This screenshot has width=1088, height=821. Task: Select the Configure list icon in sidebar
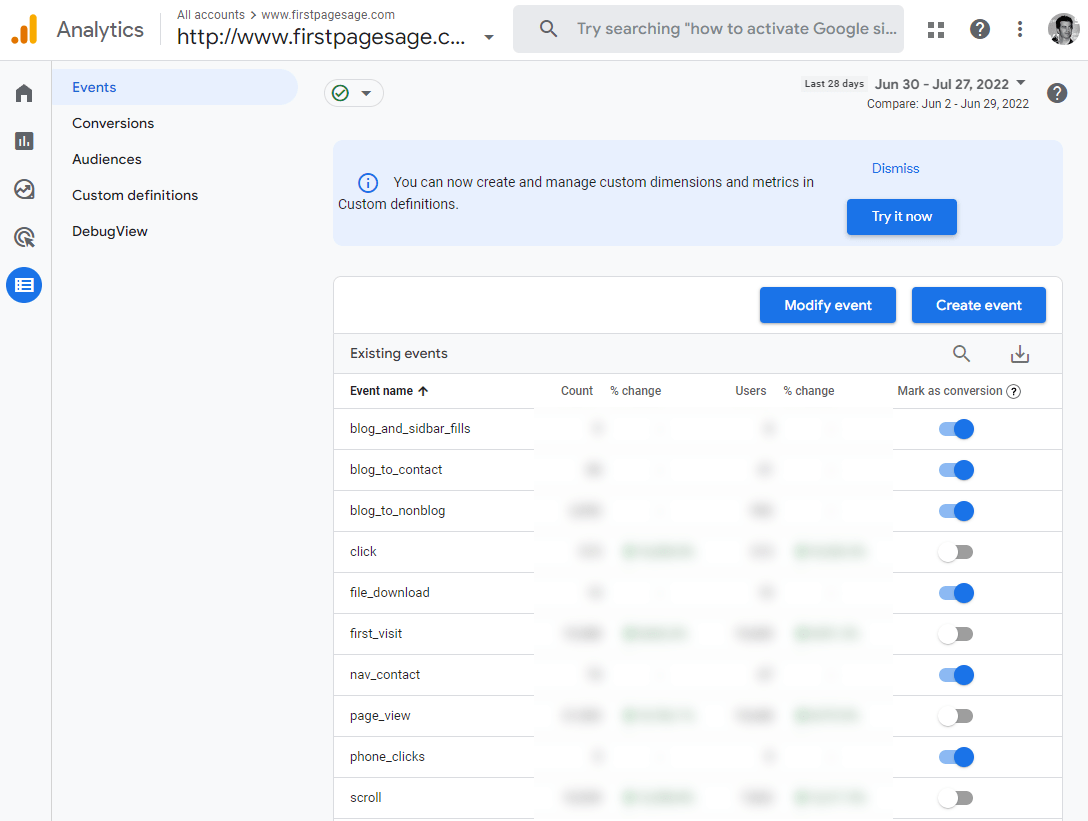(x=24, y=285)
